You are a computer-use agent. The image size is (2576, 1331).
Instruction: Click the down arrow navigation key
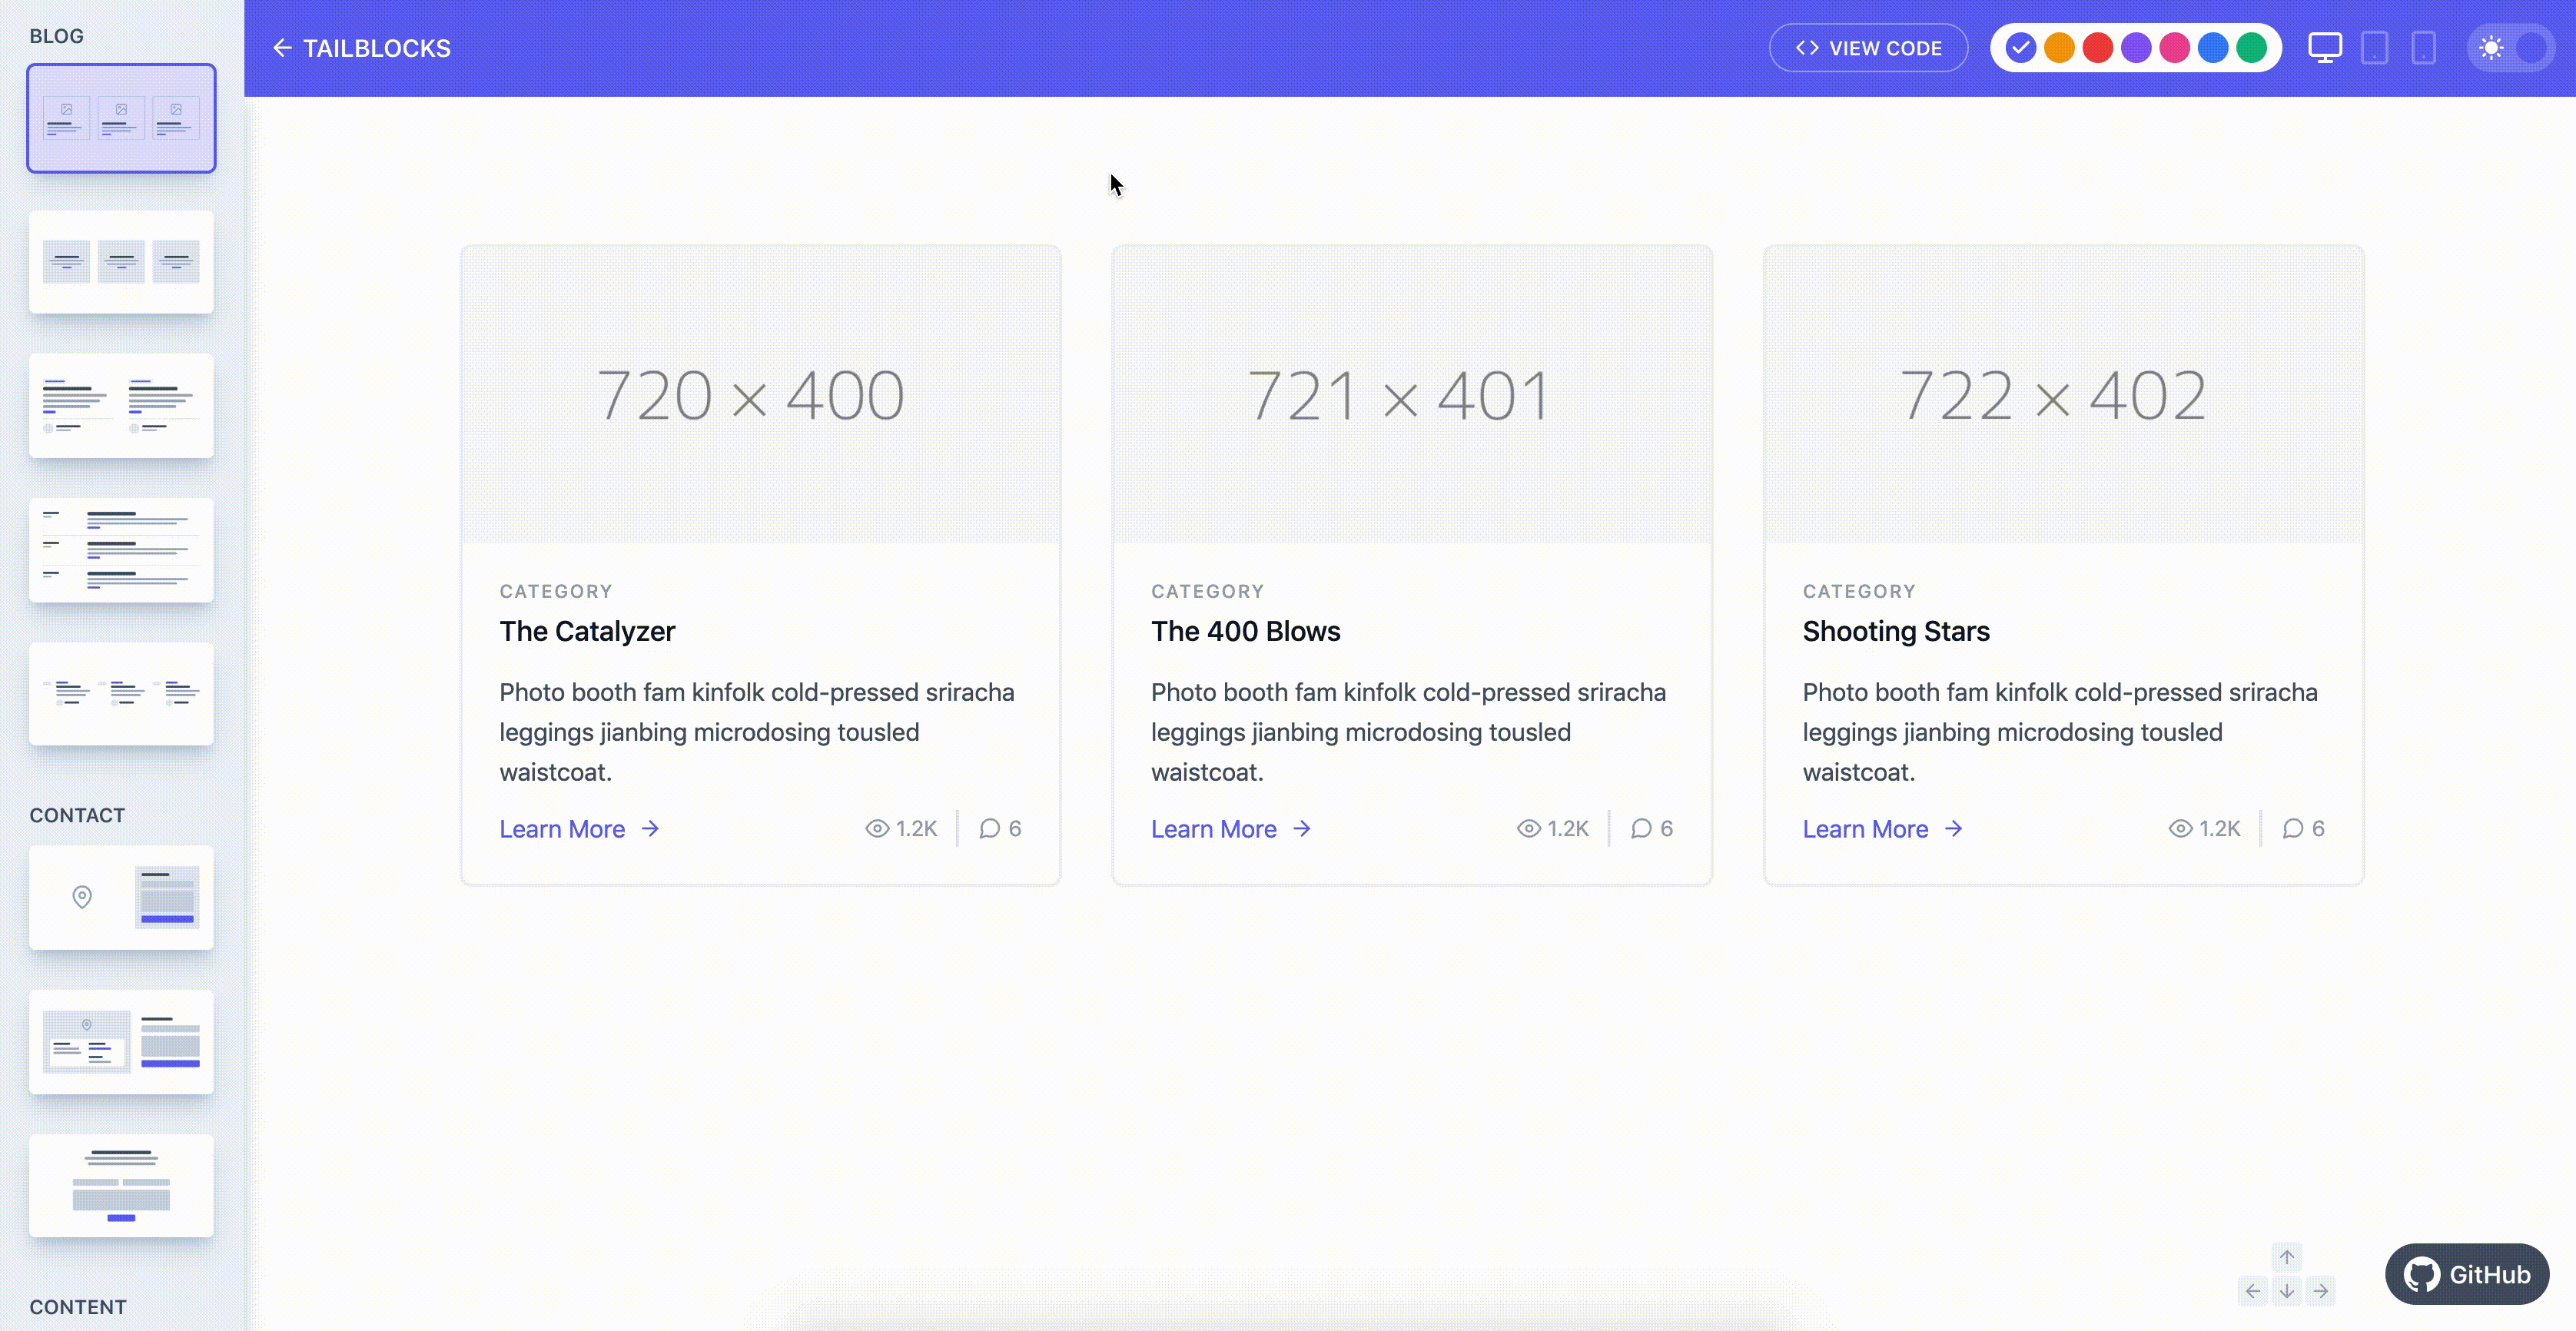point(2286,1291)
